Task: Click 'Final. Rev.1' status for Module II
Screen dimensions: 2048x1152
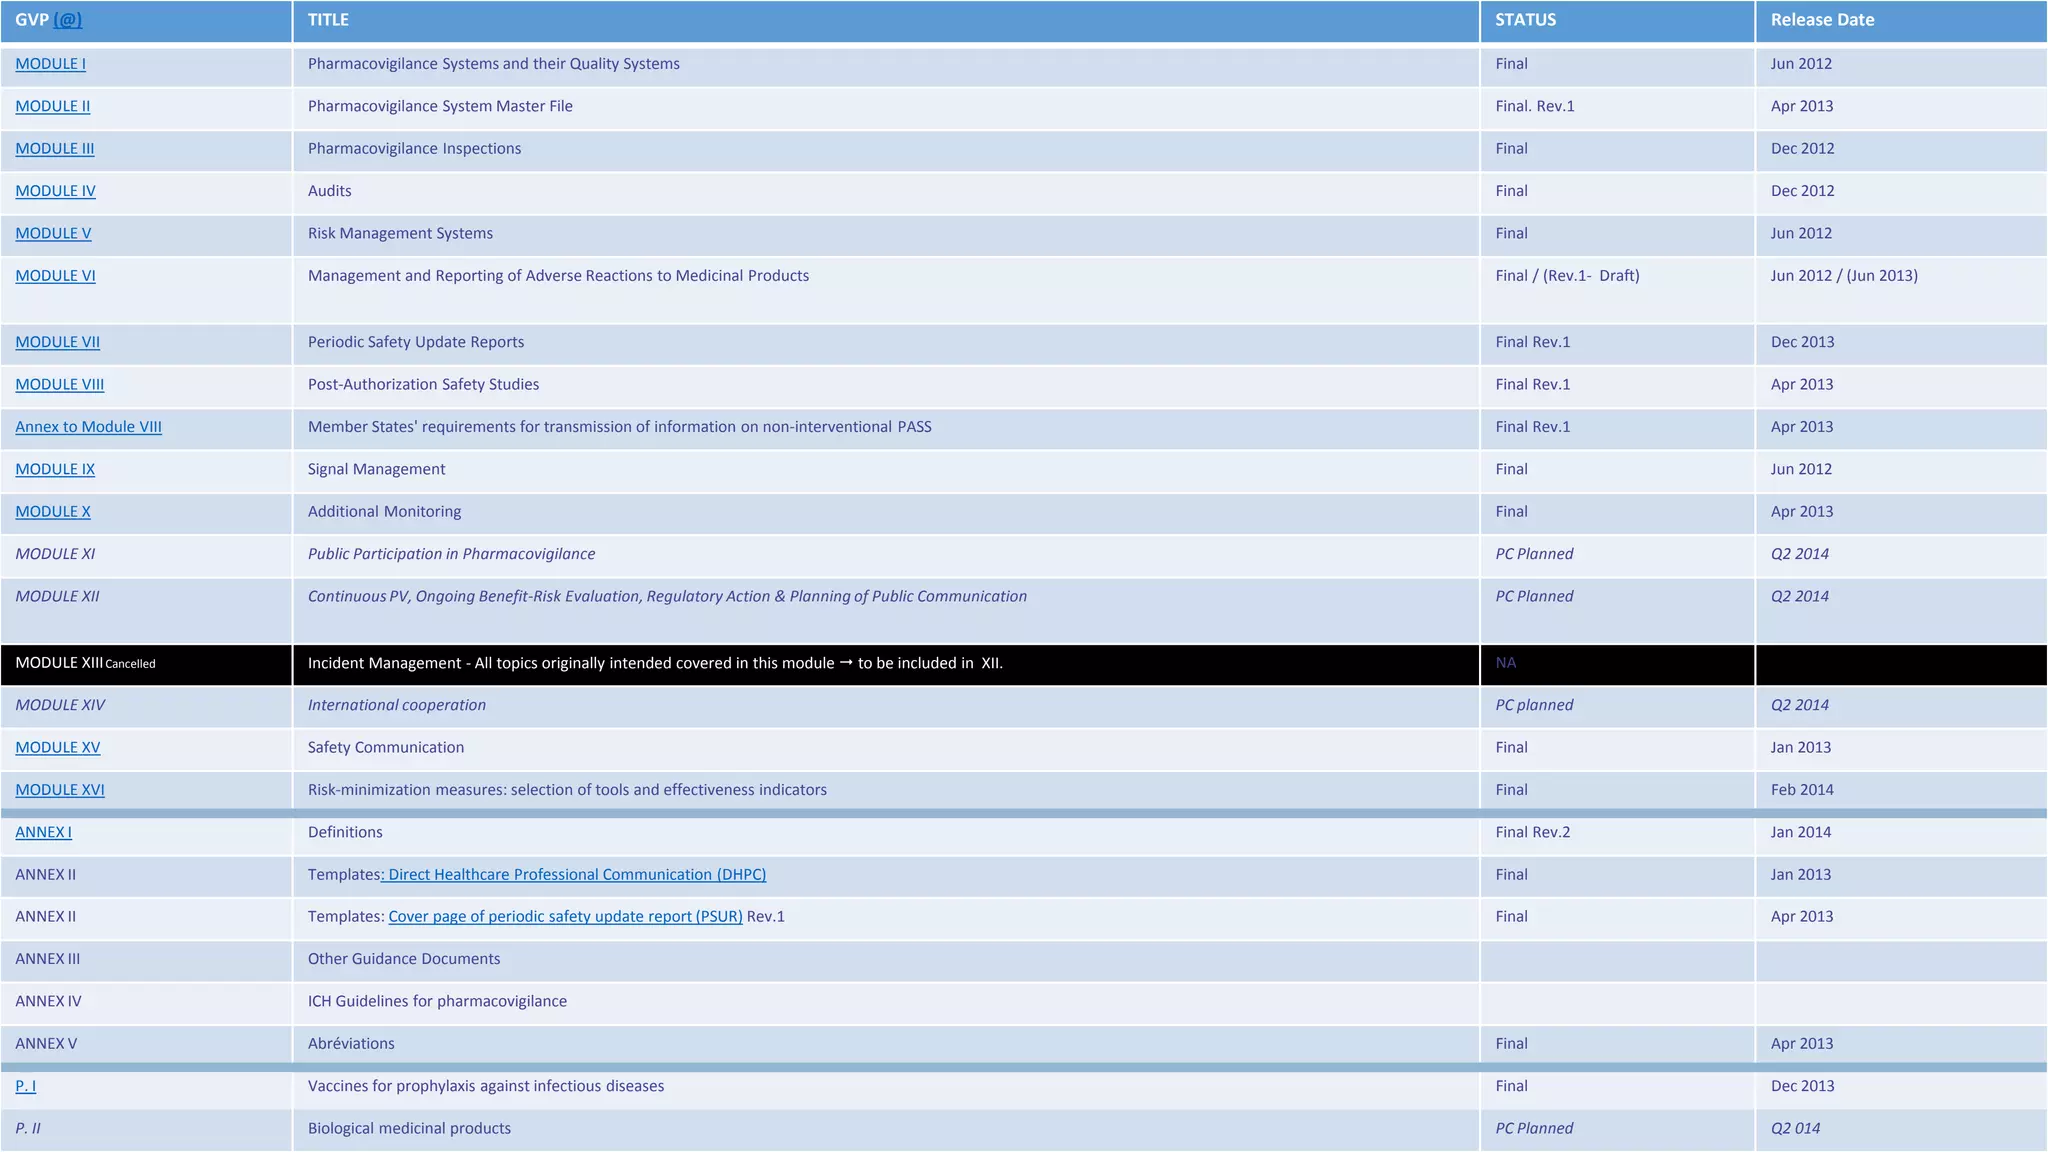Action: [x=1535, y=106]
